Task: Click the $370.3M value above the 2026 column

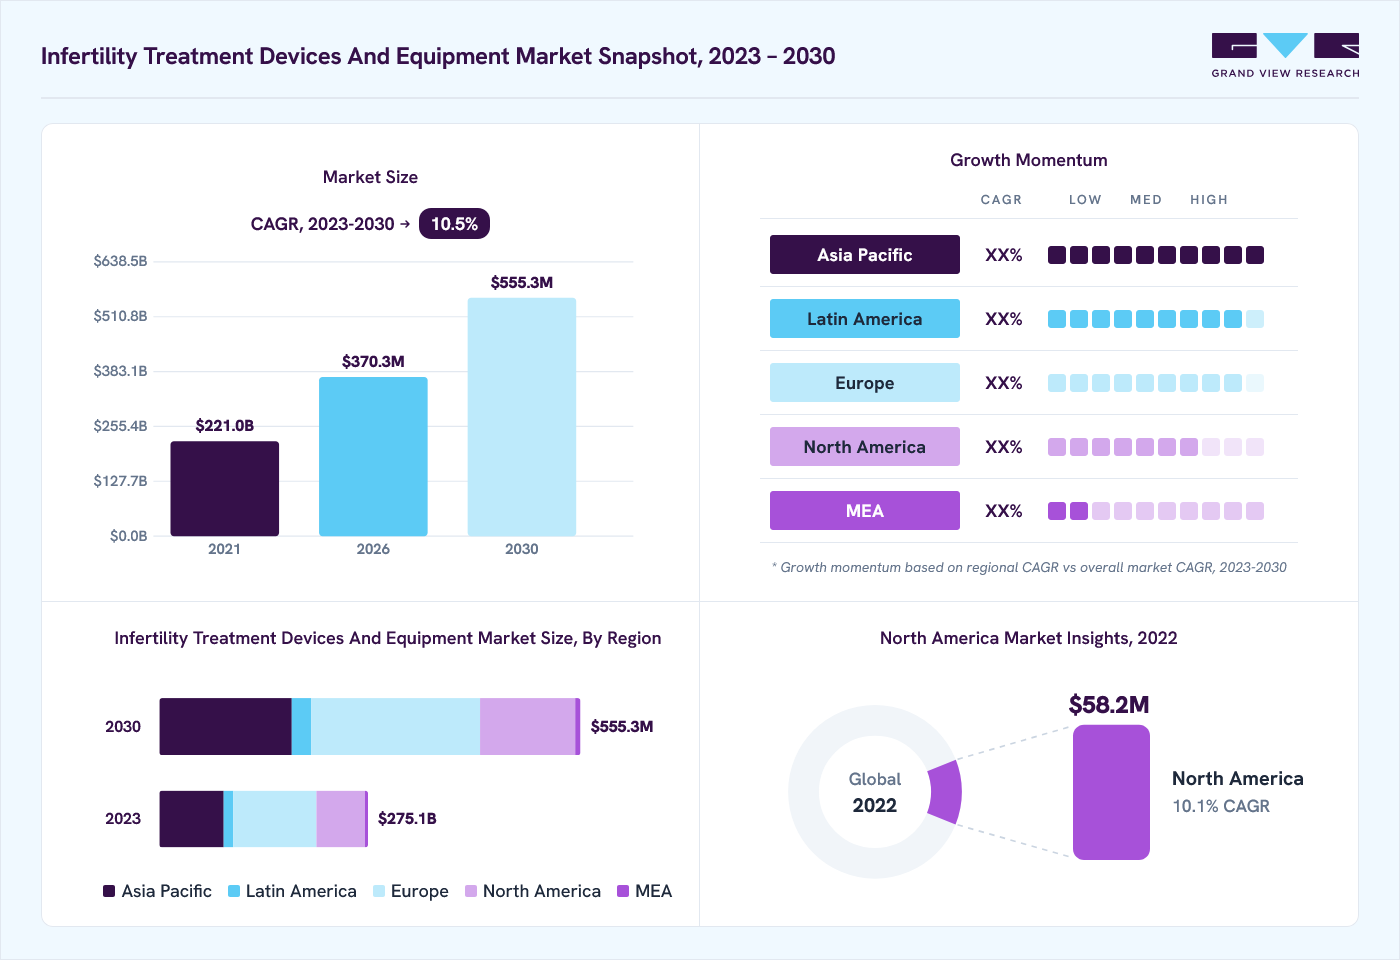Action: (373, 362)
